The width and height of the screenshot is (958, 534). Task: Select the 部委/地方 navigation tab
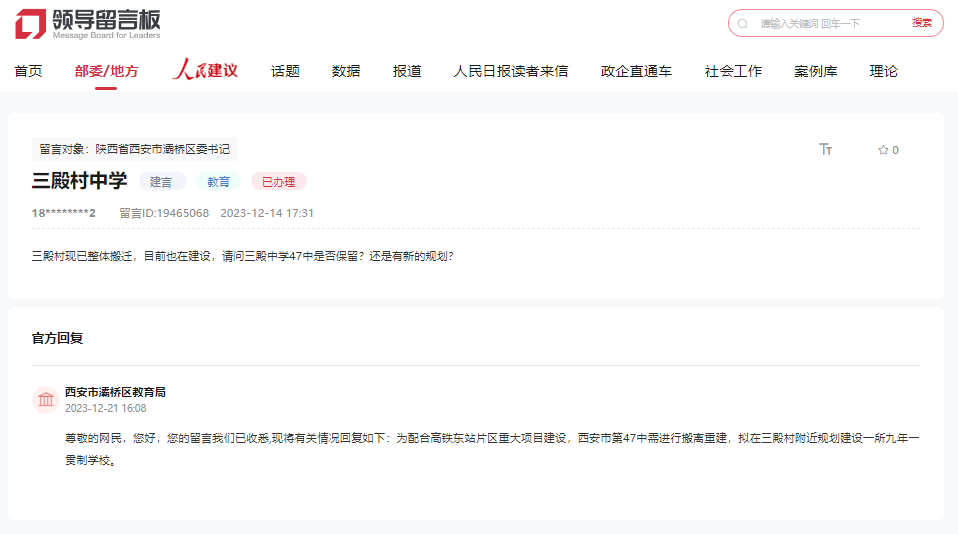(x=106, y=71)
